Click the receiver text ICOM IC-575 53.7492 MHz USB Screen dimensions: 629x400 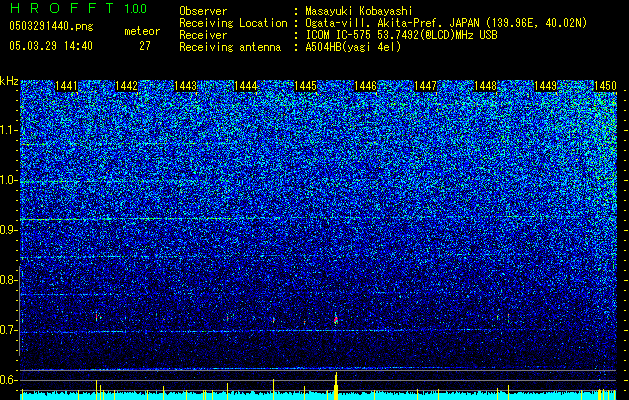(401, 35)
